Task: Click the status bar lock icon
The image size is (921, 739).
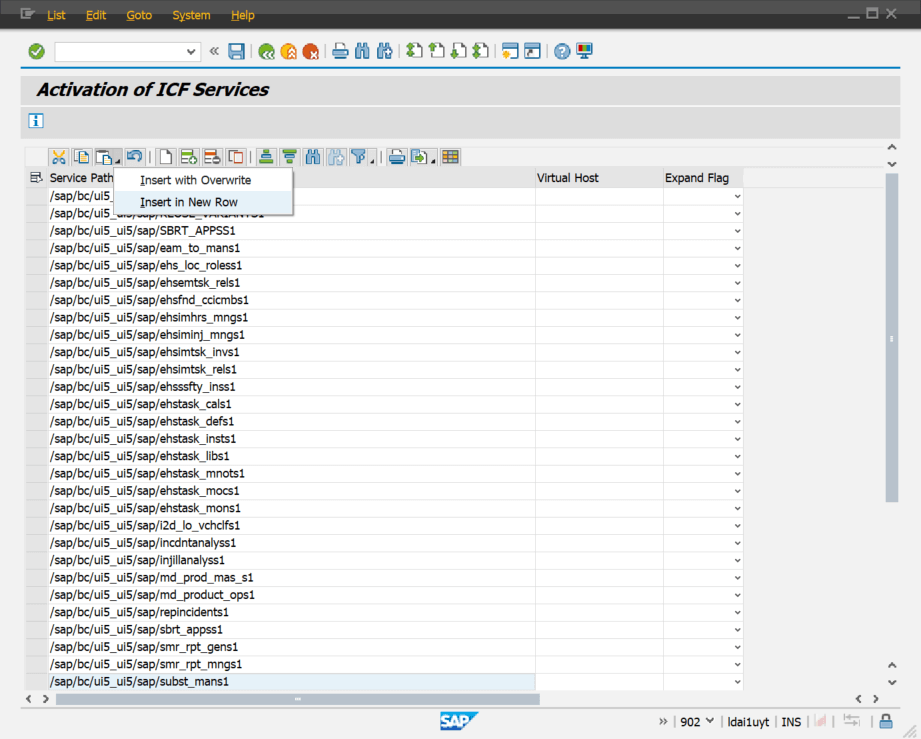Action: [886, 721]
